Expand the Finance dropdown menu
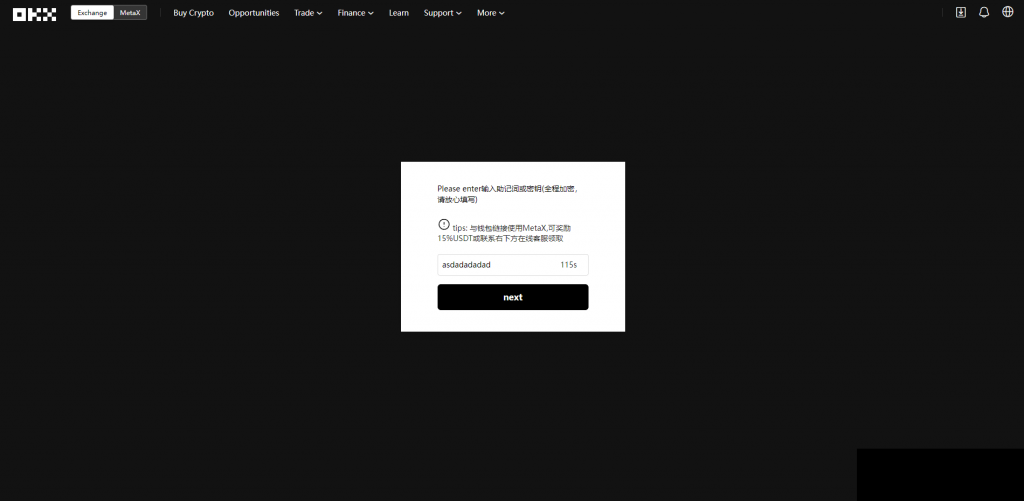 (x=355, y=13)
